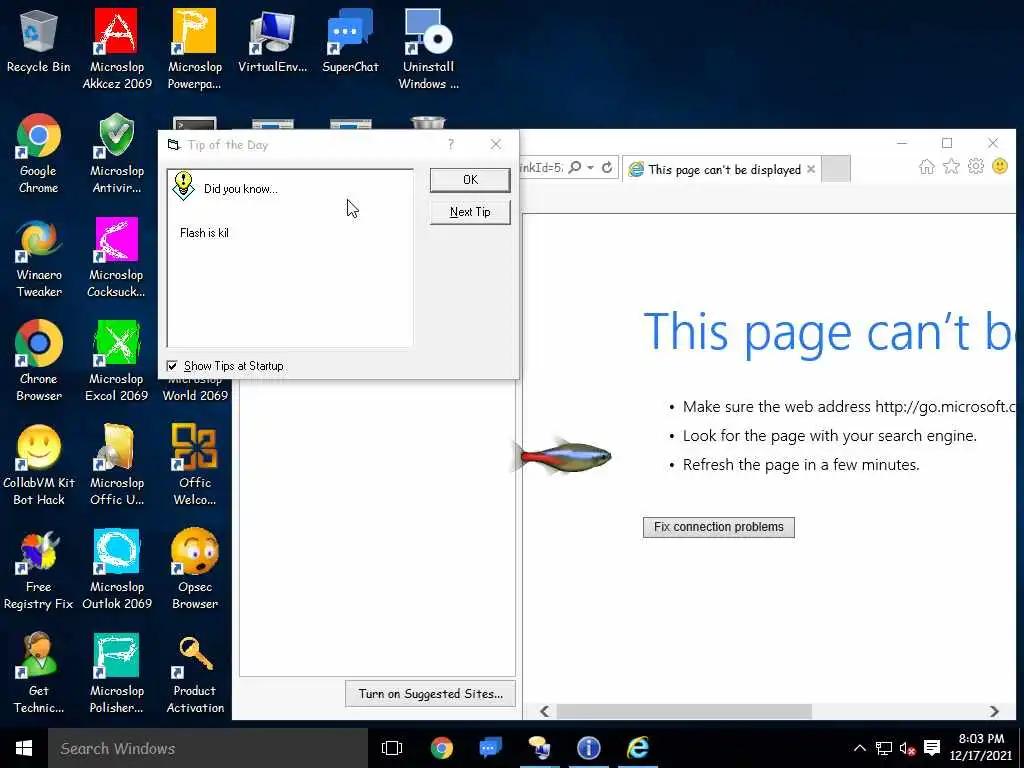Screen dimensions: 1024x768
Task: Click the muted volume tray icon
Action: tap(907, 748)
